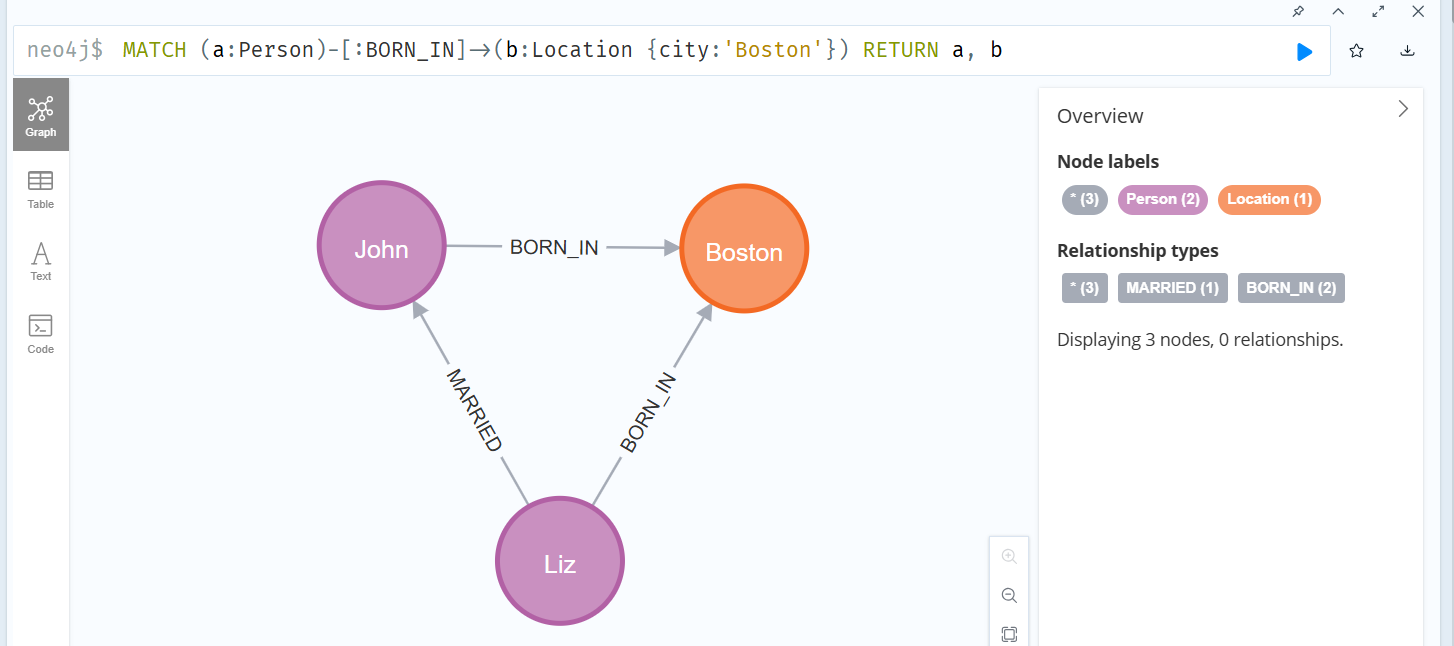
Task: Switch to Text view
Action: tap(41, 261)
